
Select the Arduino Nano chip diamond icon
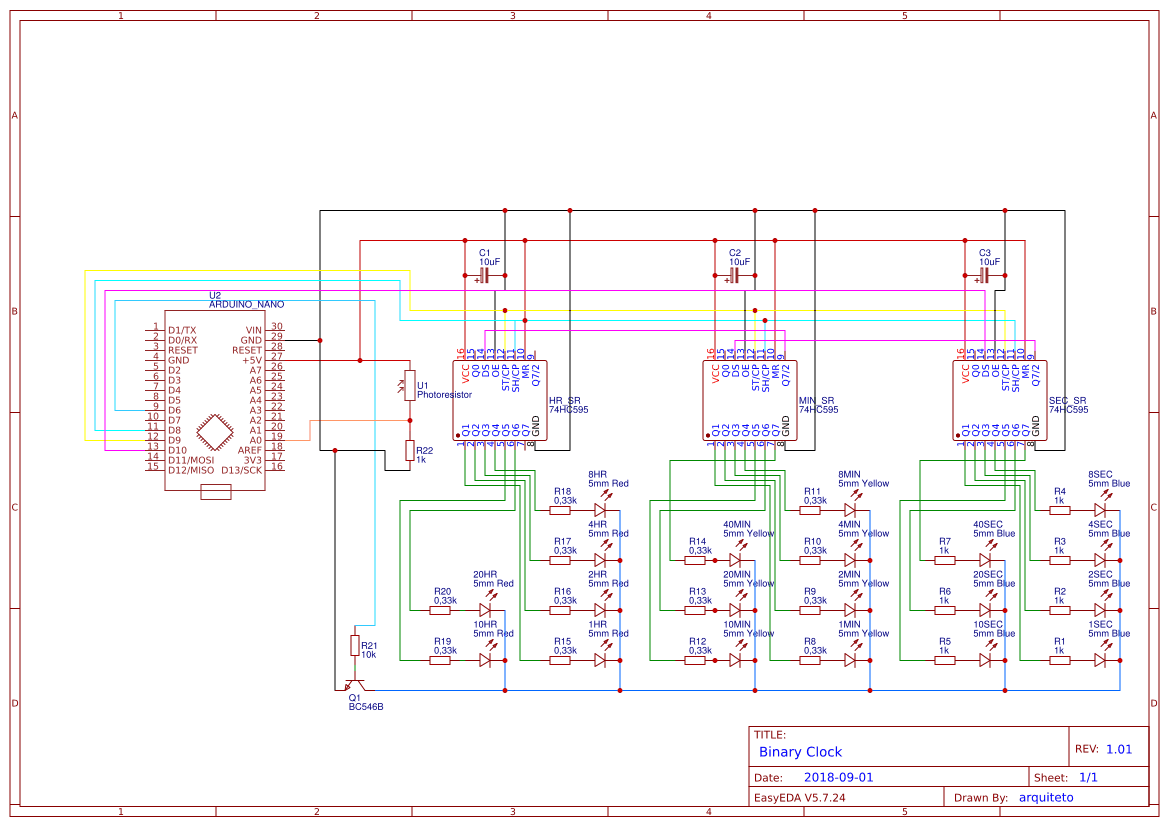coord(215,433)
